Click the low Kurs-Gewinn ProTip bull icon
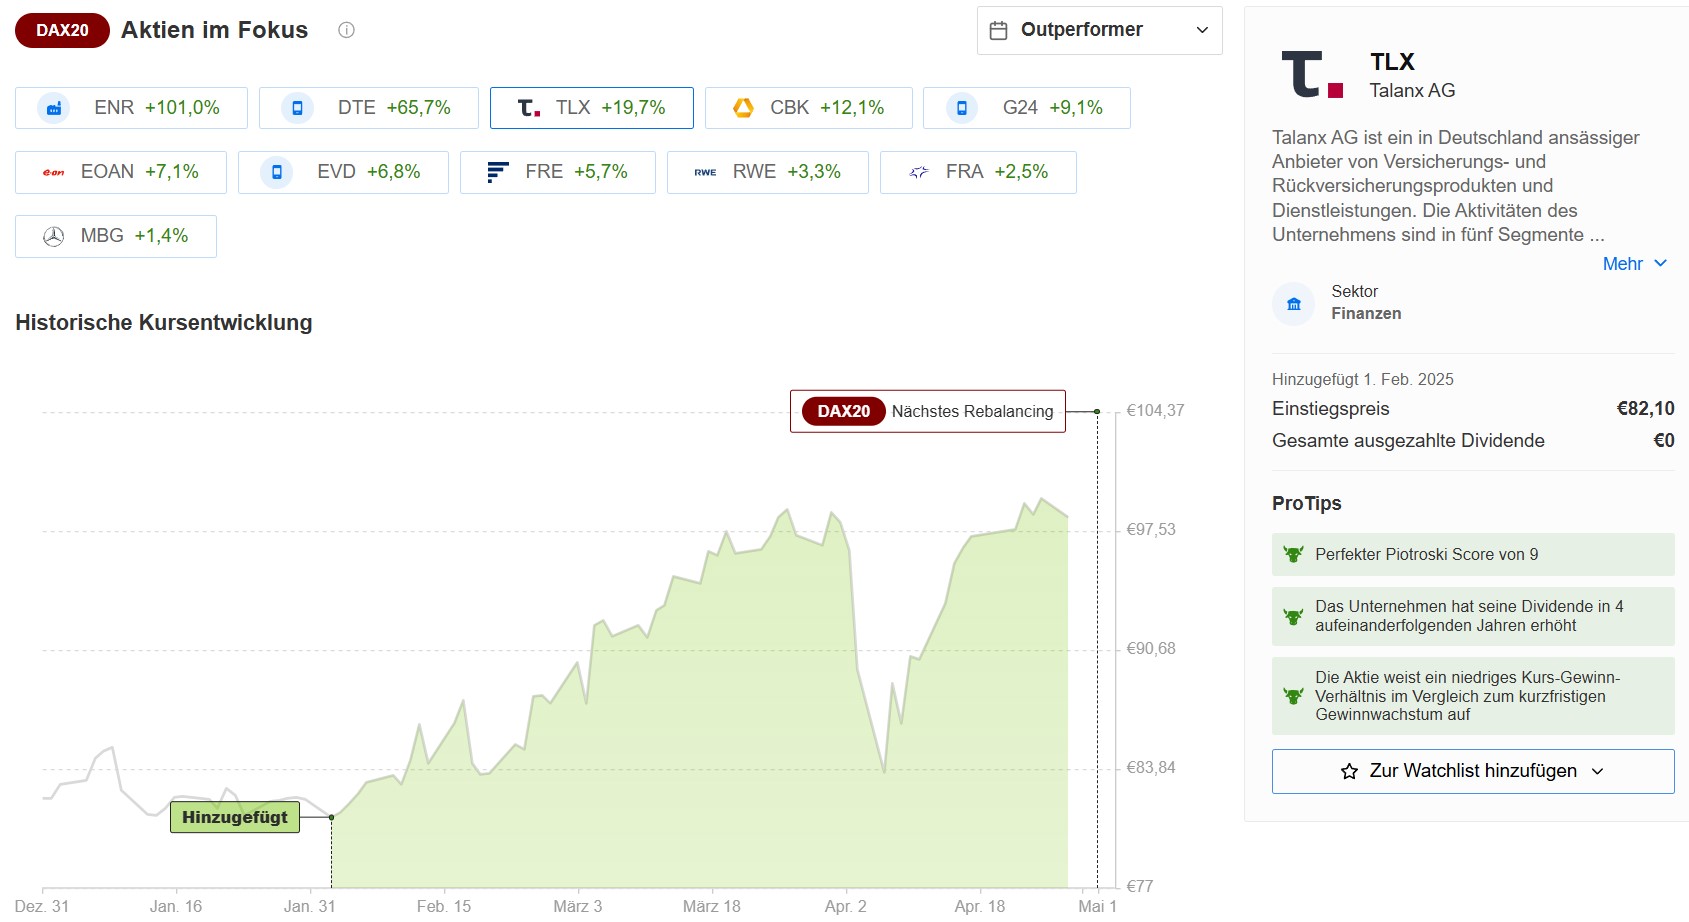 coord(1293,696)
